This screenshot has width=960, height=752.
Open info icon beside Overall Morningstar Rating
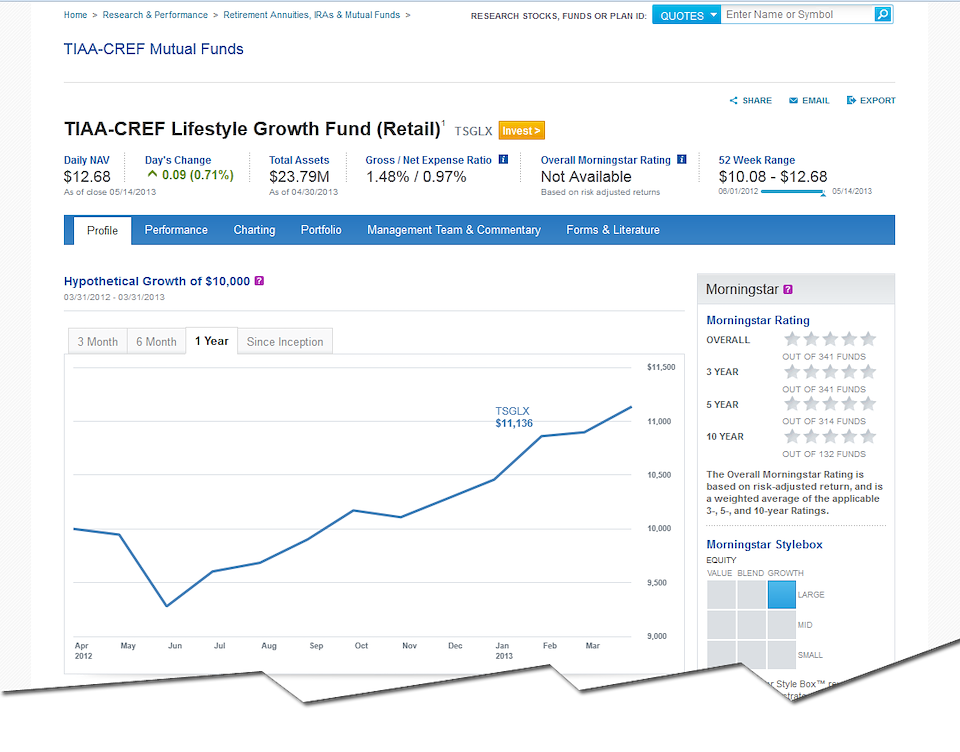click(x=681, y=159)
